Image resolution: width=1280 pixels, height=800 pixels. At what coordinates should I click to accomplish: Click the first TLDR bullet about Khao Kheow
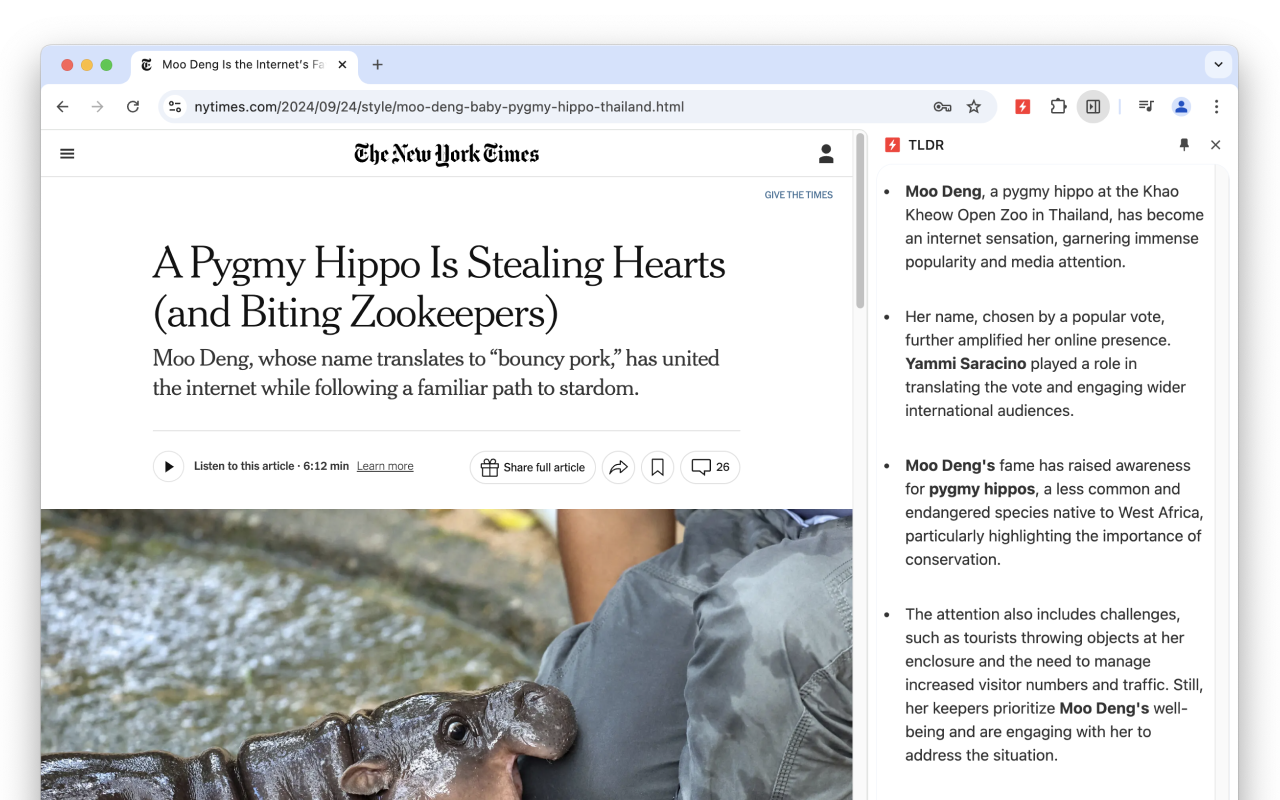point(1054,227)
